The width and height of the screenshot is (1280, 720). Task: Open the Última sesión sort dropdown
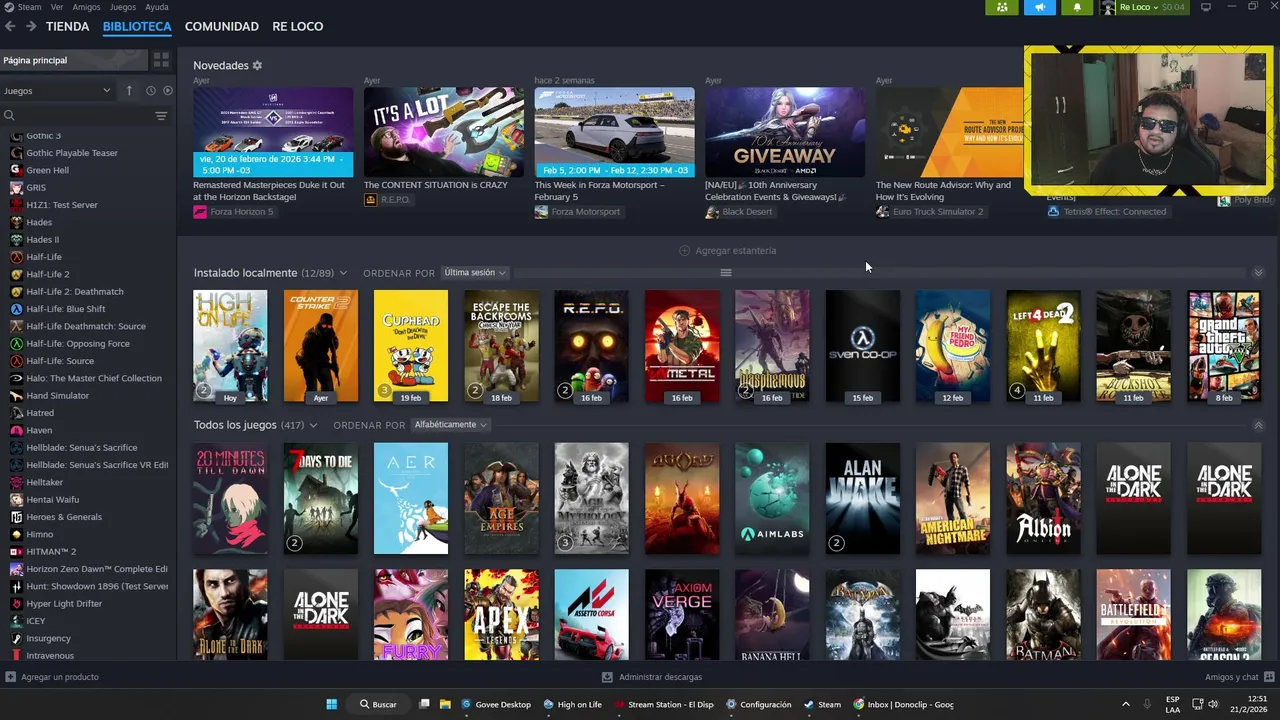pos(475,273)
